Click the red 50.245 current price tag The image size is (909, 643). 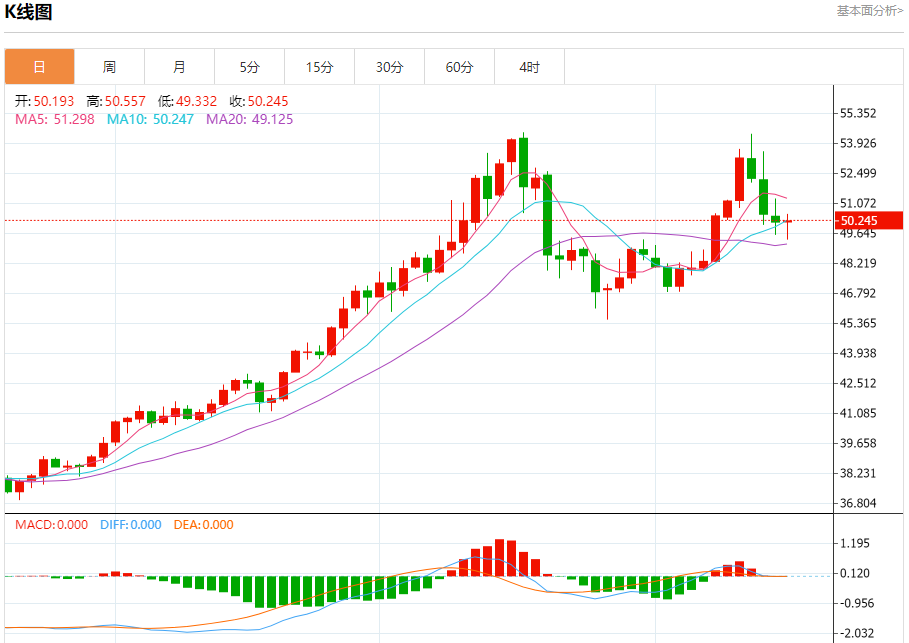tap(868, 221)
